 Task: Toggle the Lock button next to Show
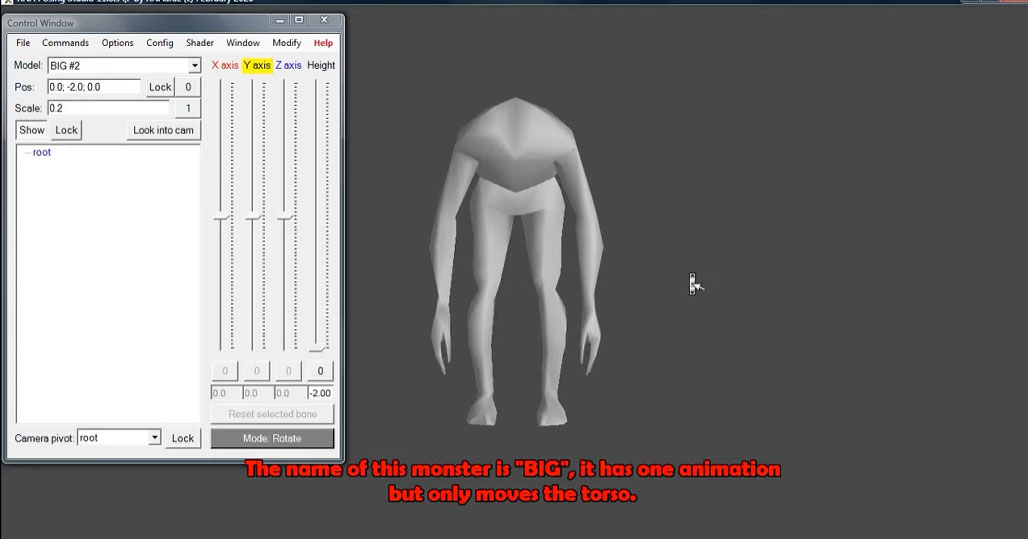coord(66,130)
